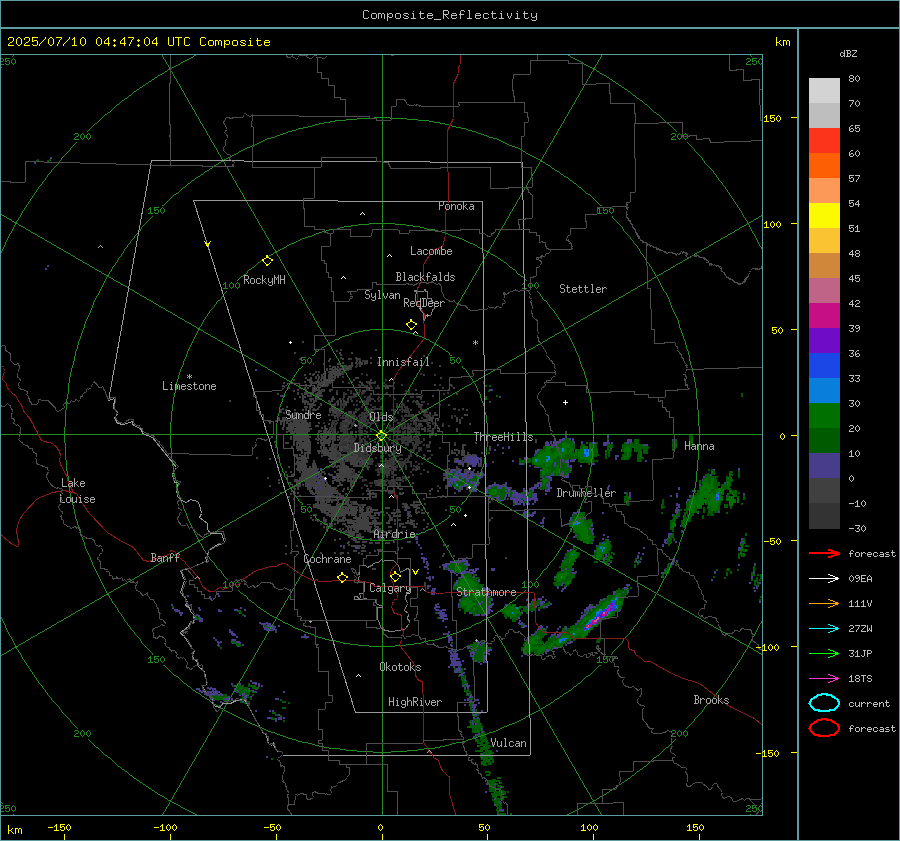Select the radar-center diamond above Didsbury
This screenshot has height=841, width=900.
coord(381,436)
